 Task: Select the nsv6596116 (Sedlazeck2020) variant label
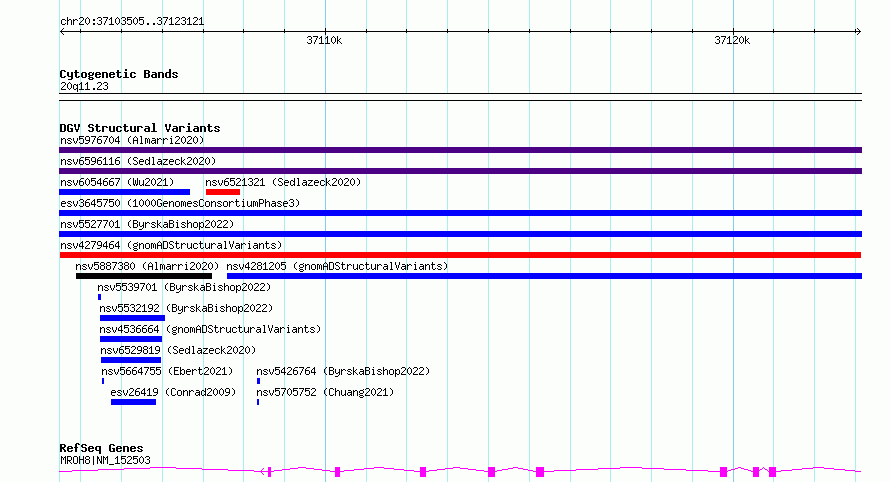(138, 161)
